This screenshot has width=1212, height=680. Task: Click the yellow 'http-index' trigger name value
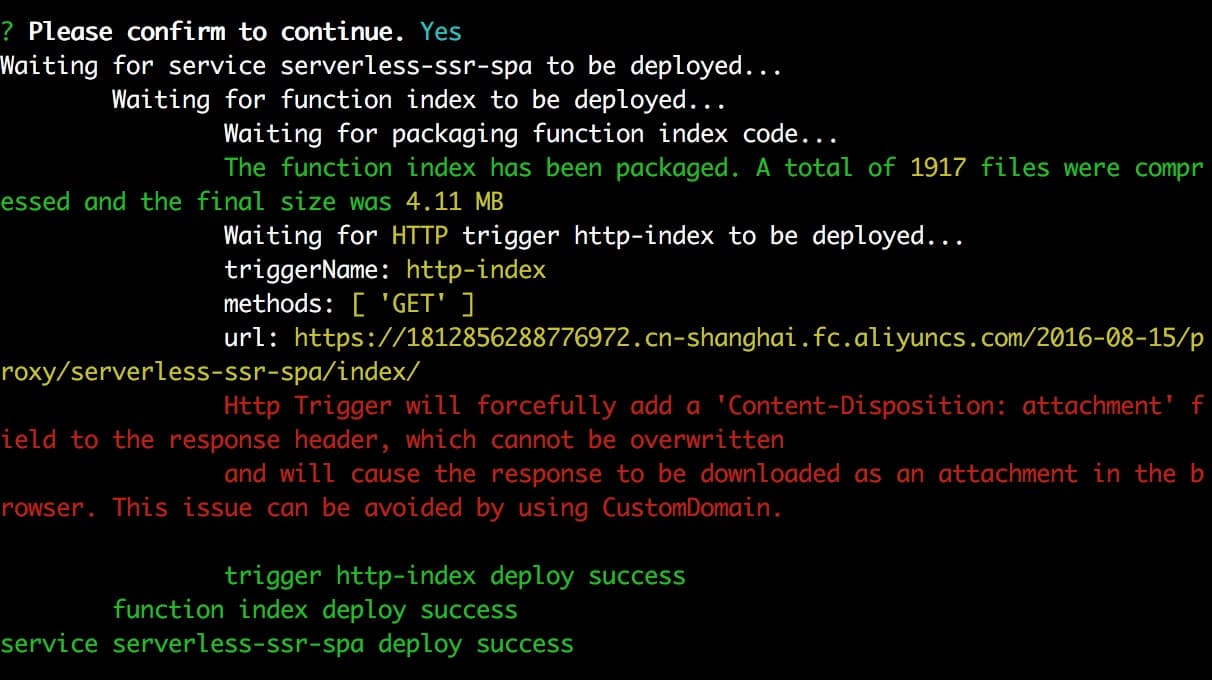point(476,269)
